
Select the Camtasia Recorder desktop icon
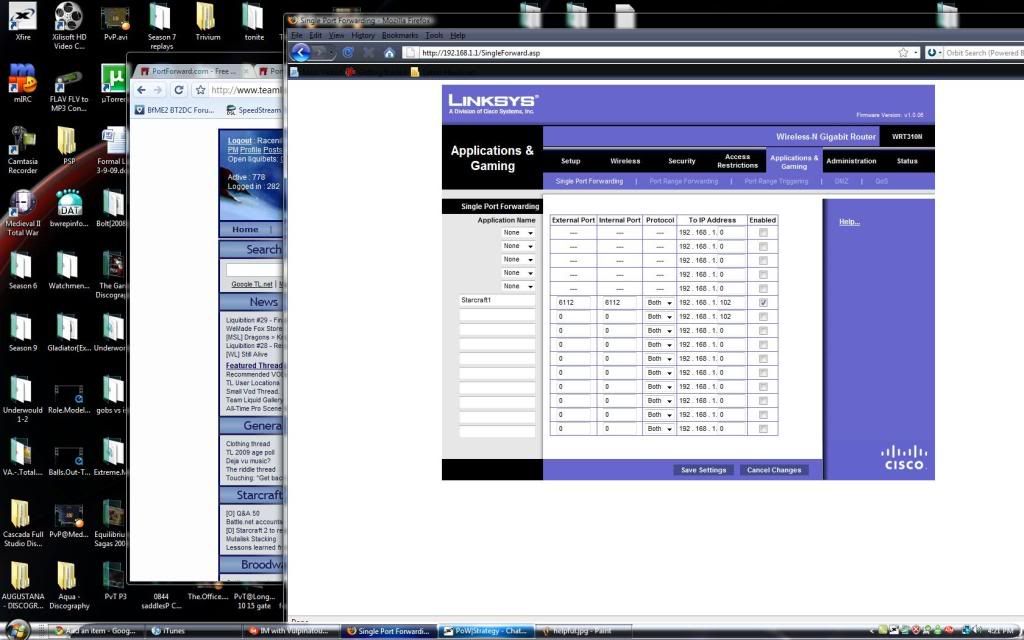(23, 150)
